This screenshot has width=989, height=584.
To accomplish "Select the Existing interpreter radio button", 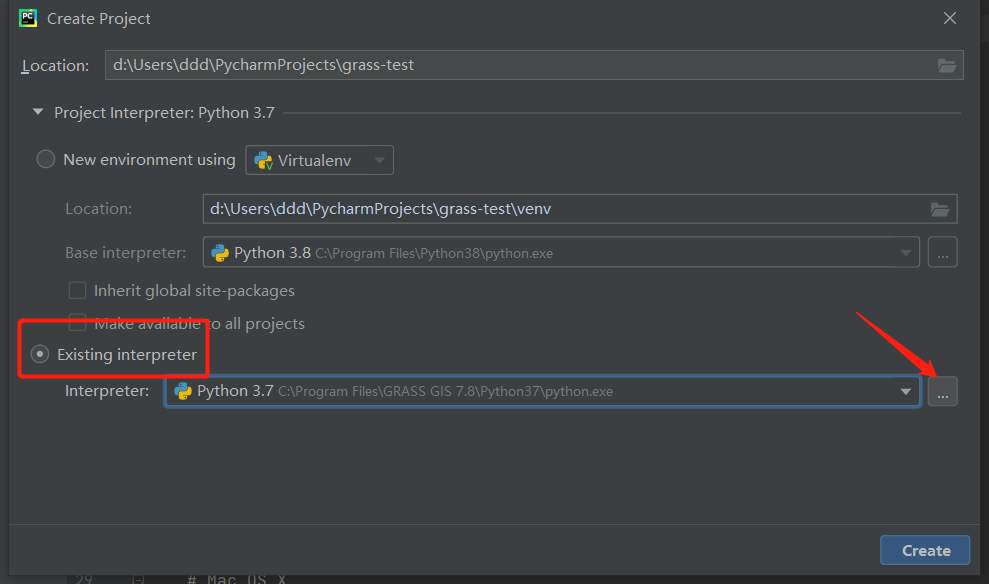I will pos(40,354).
